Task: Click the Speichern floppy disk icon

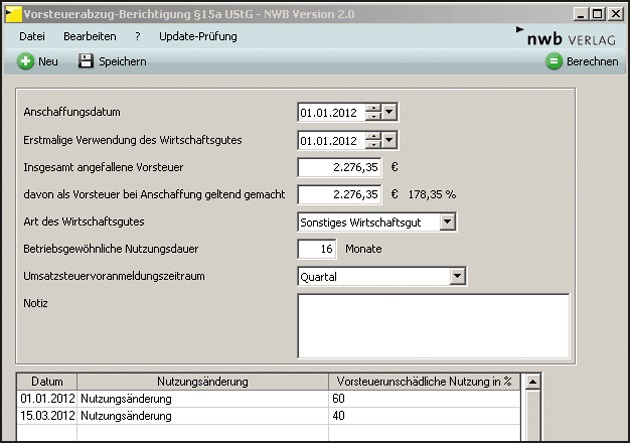Action: pyautogui.click(x=86, y=61)
